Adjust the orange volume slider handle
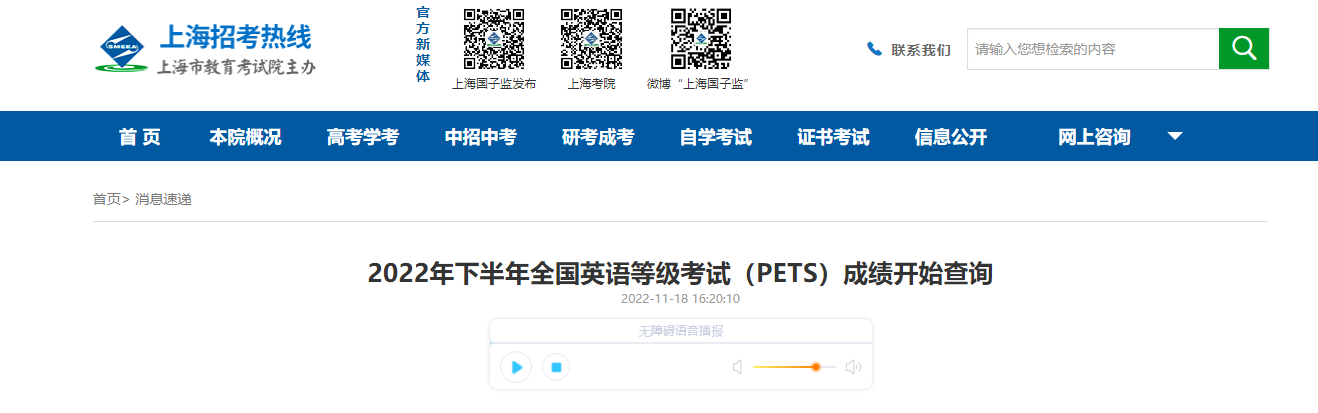The height and width of the screenshot is (413, 1318). [x=816, y=367]
